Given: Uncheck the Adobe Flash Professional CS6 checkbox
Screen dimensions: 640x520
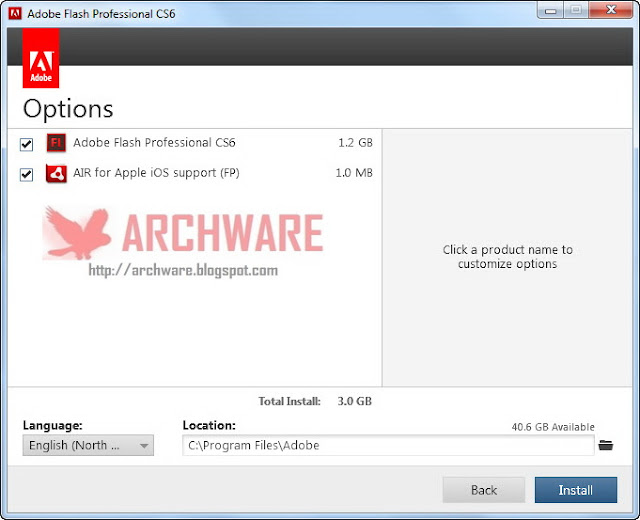Looking at the screenshot, I should [27, 144].
